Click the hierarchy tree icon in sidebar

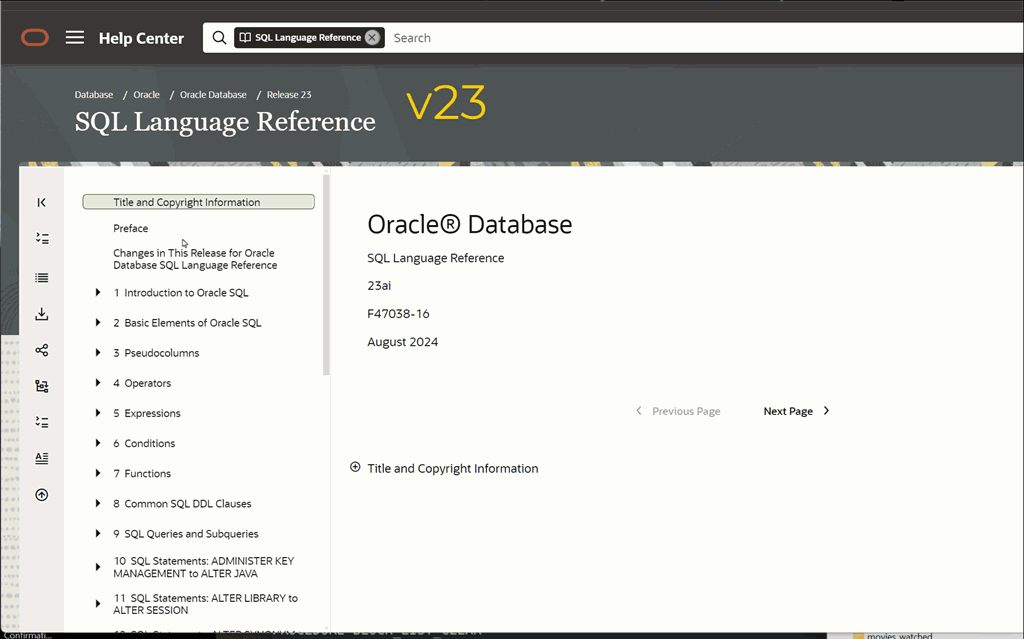(42, 386)
